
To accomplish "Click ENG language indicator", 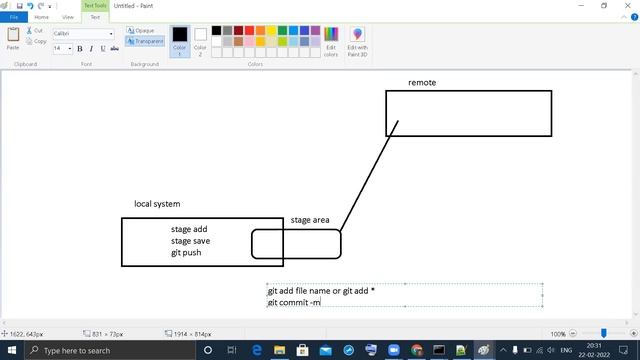I will 566,350.
